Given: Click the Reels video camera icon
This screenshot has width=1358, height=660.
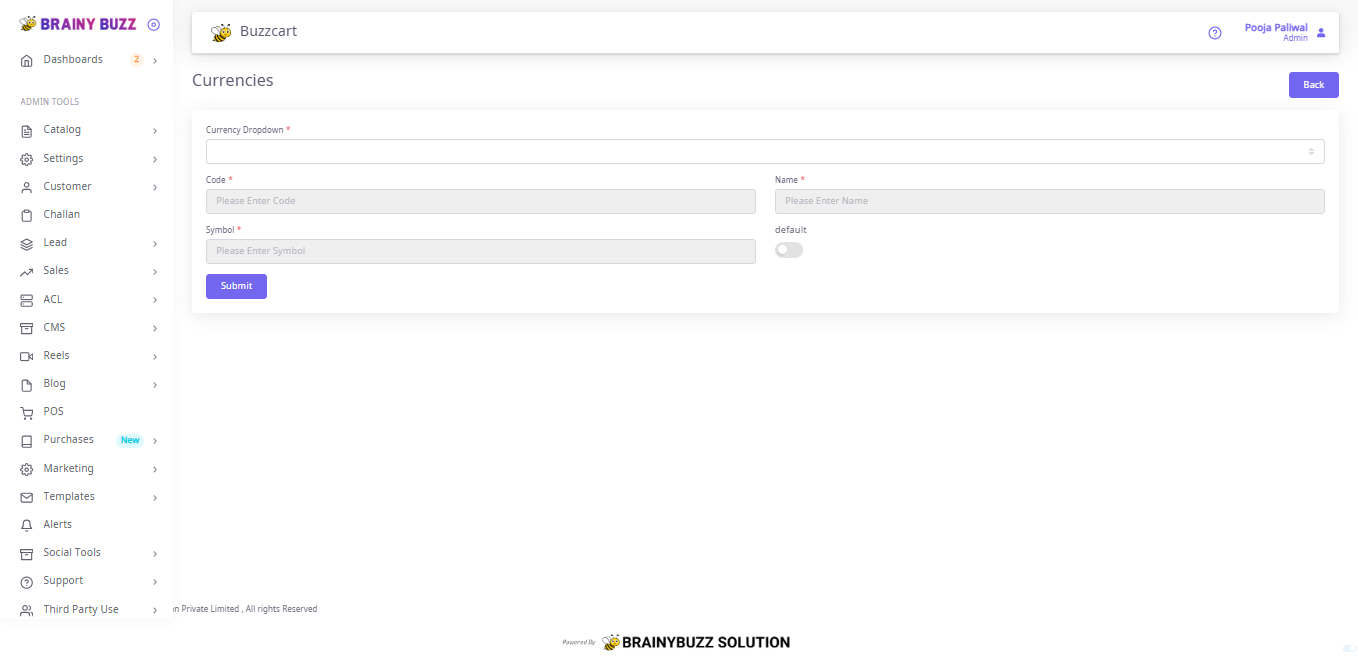Looking at the screenshot, I should (27, 356).
